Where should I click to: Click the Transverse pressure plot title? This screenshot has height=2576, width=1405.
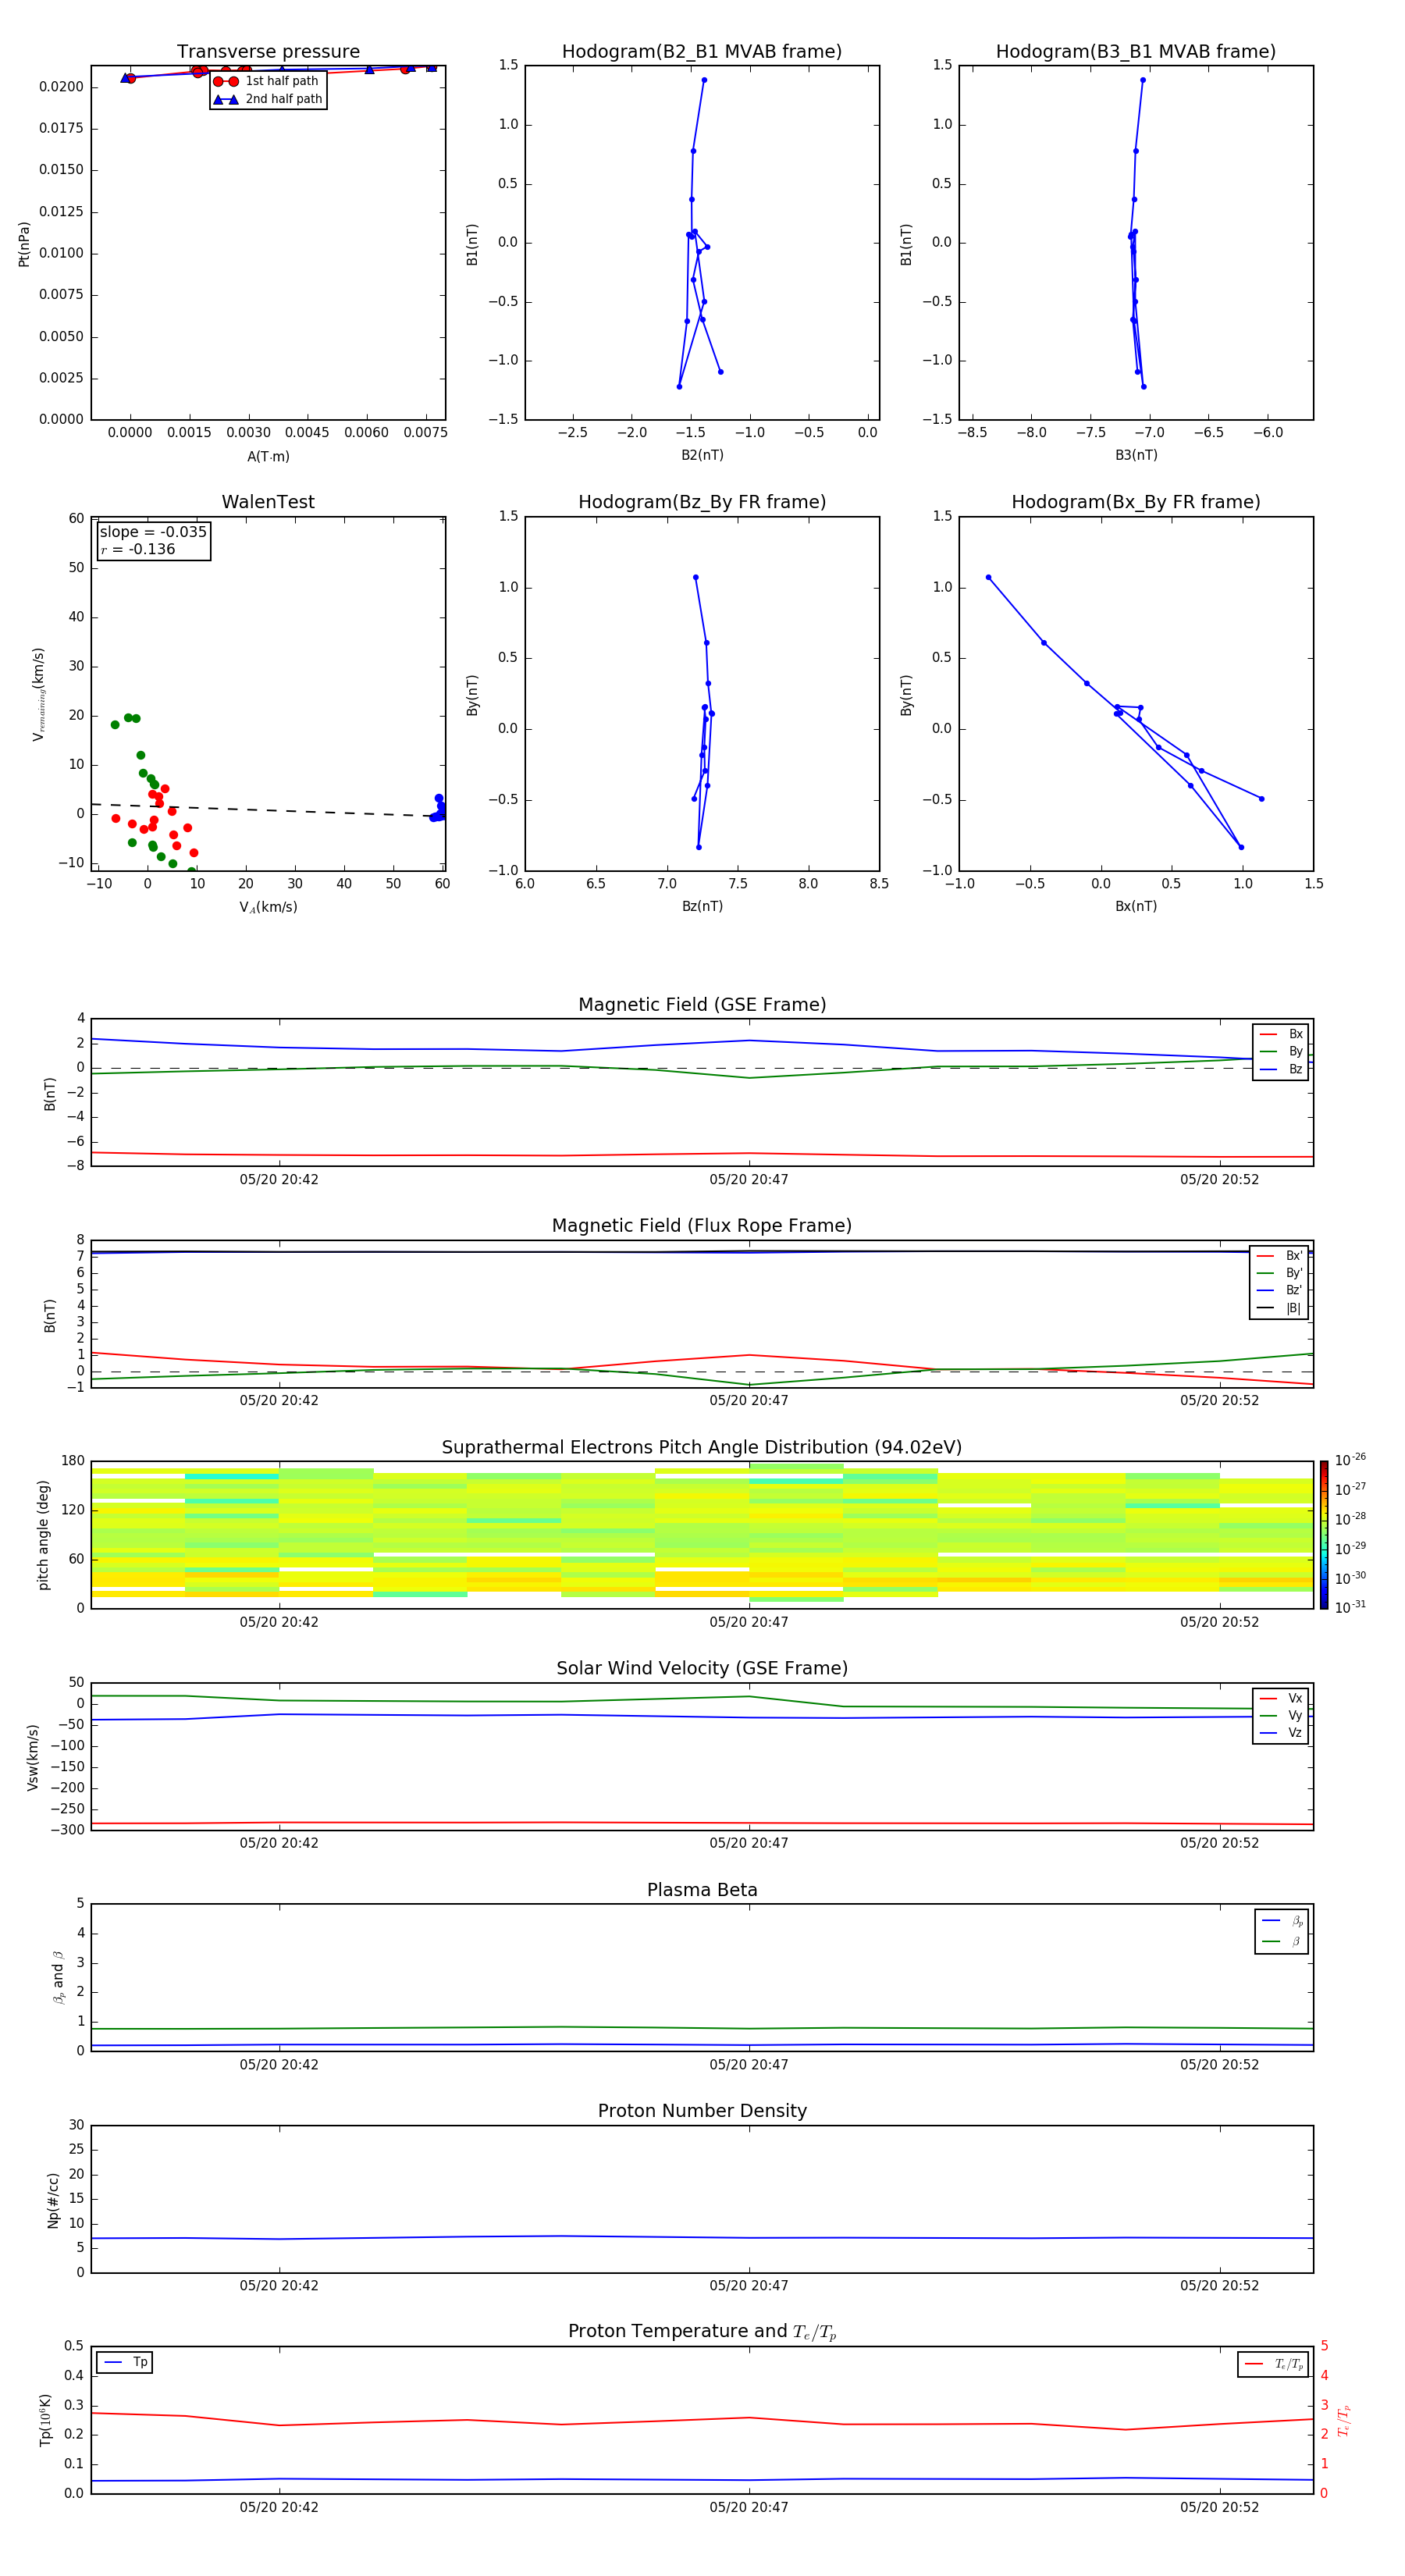268,52
